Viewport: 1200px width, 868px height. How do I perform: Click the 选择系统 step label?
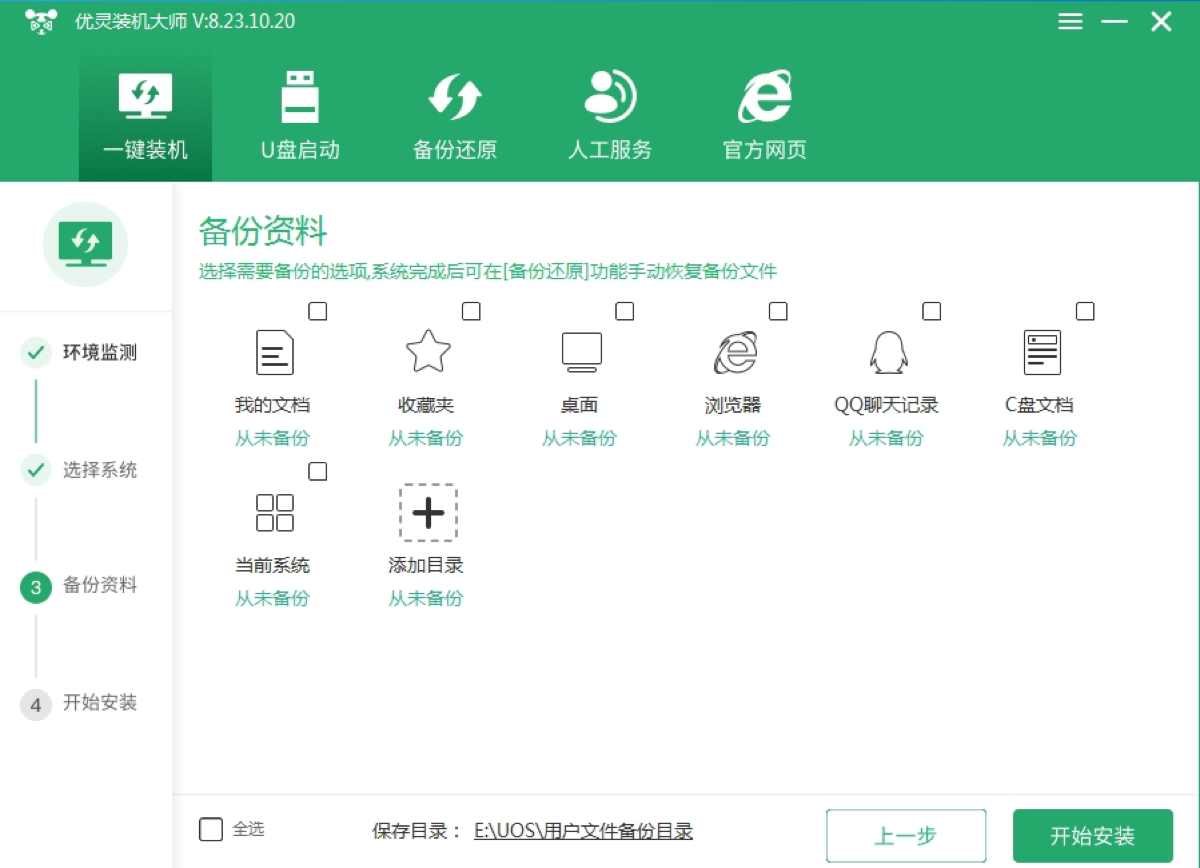click(x=100, y=470)
